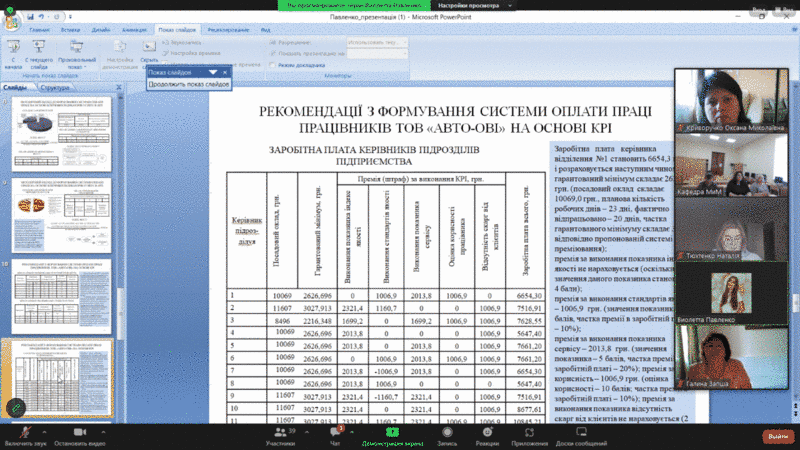800x450 pixels.
Task: Select slide thumbnail with pie chart
Action: [62, 134]
